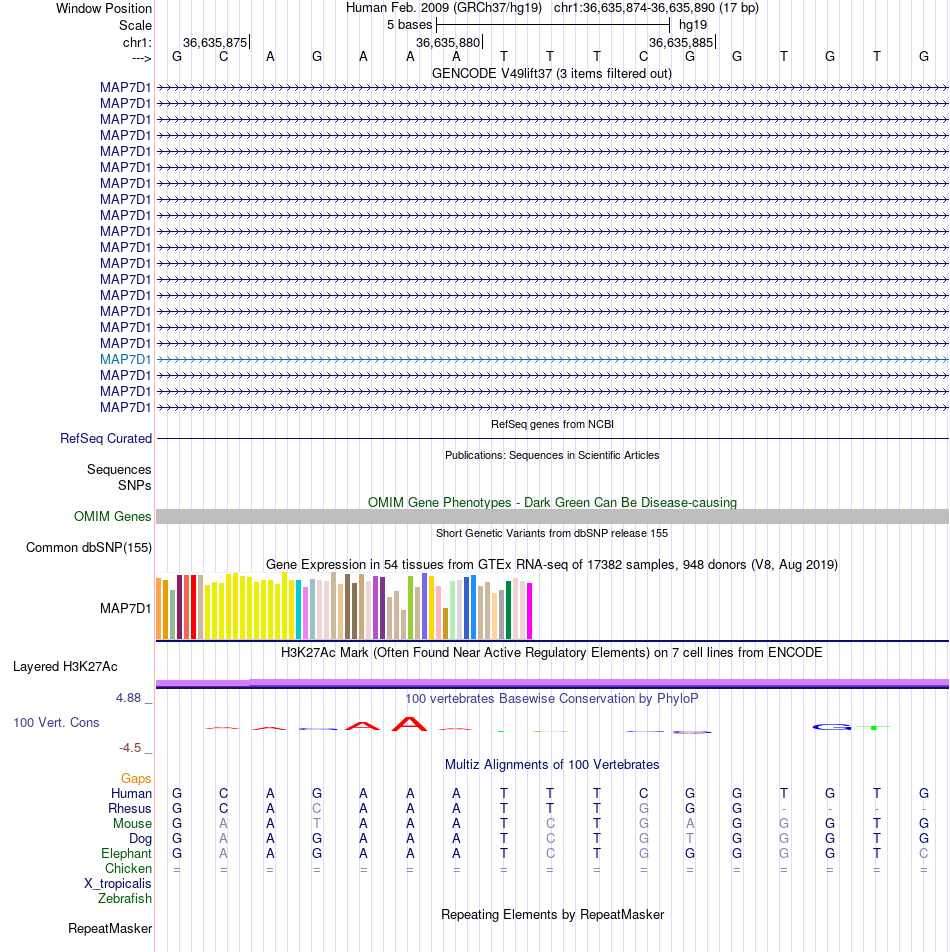This screenshot has width=950, height=952.
Task: Select the Scale track label
Action: click(x=135, y=26)
